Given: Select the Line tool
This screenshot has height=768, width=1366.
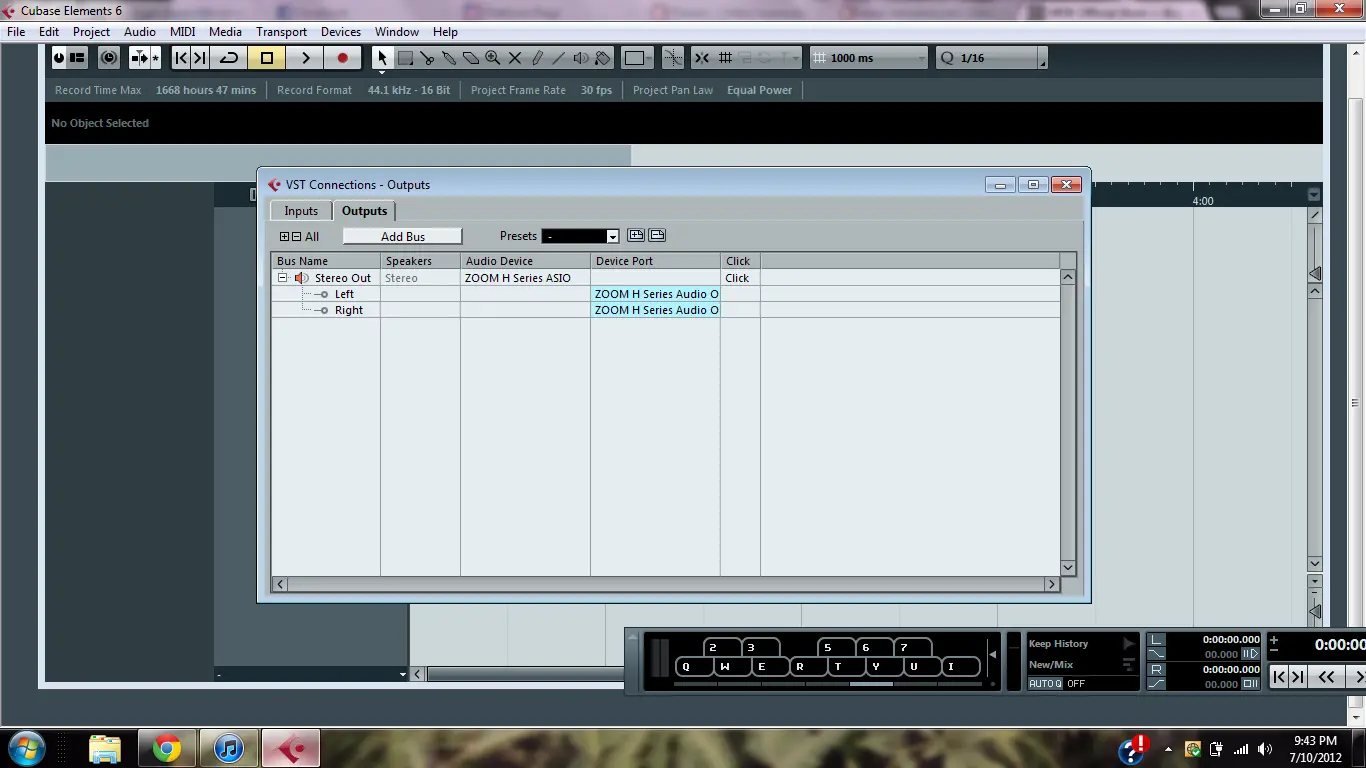Looking at the screenshot, I should pyautogui.click(x=559, y=58).
